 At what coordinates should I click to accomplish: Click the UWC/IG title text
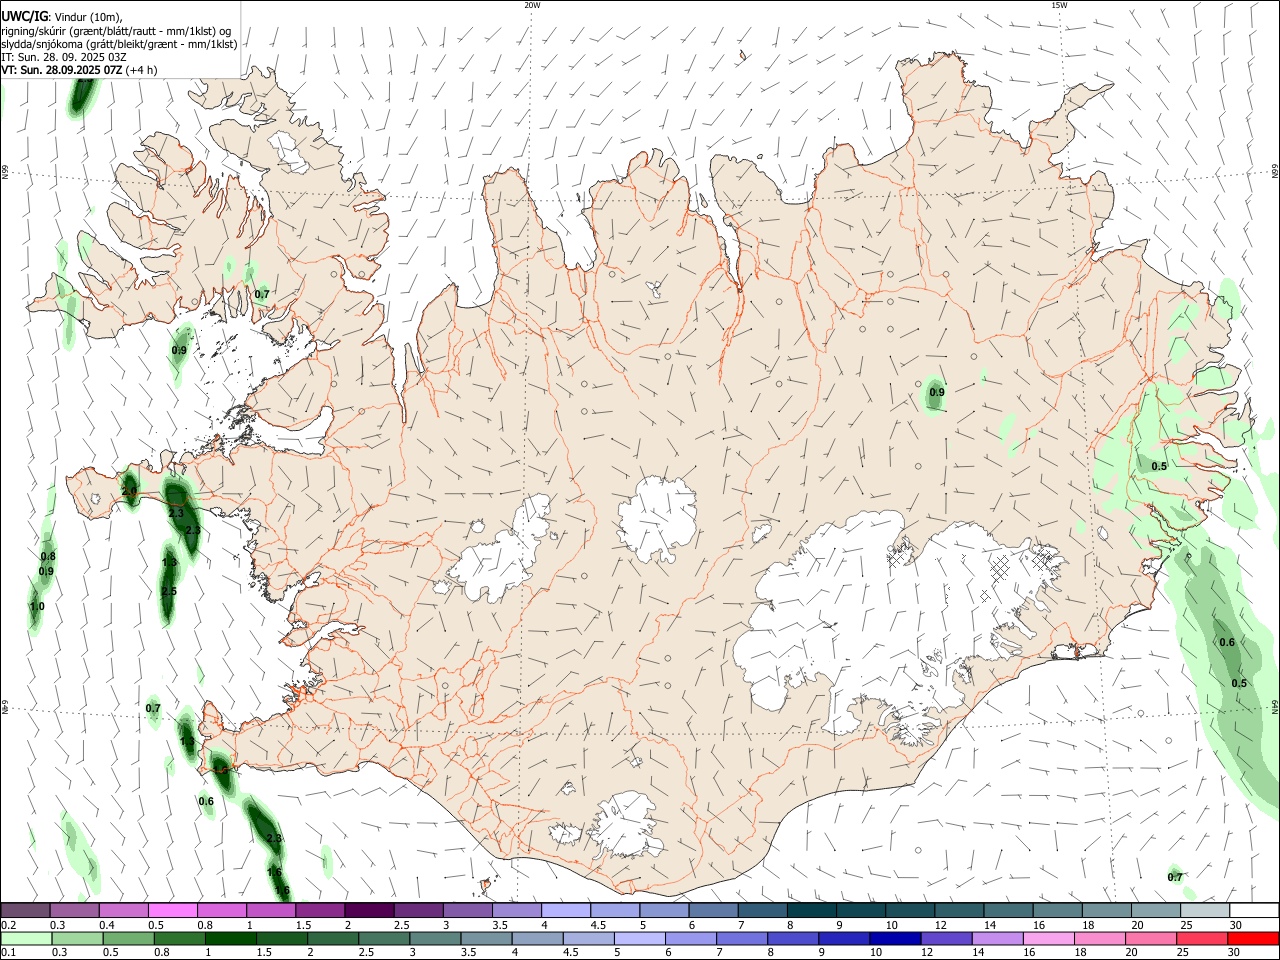[x=24, y=17]
